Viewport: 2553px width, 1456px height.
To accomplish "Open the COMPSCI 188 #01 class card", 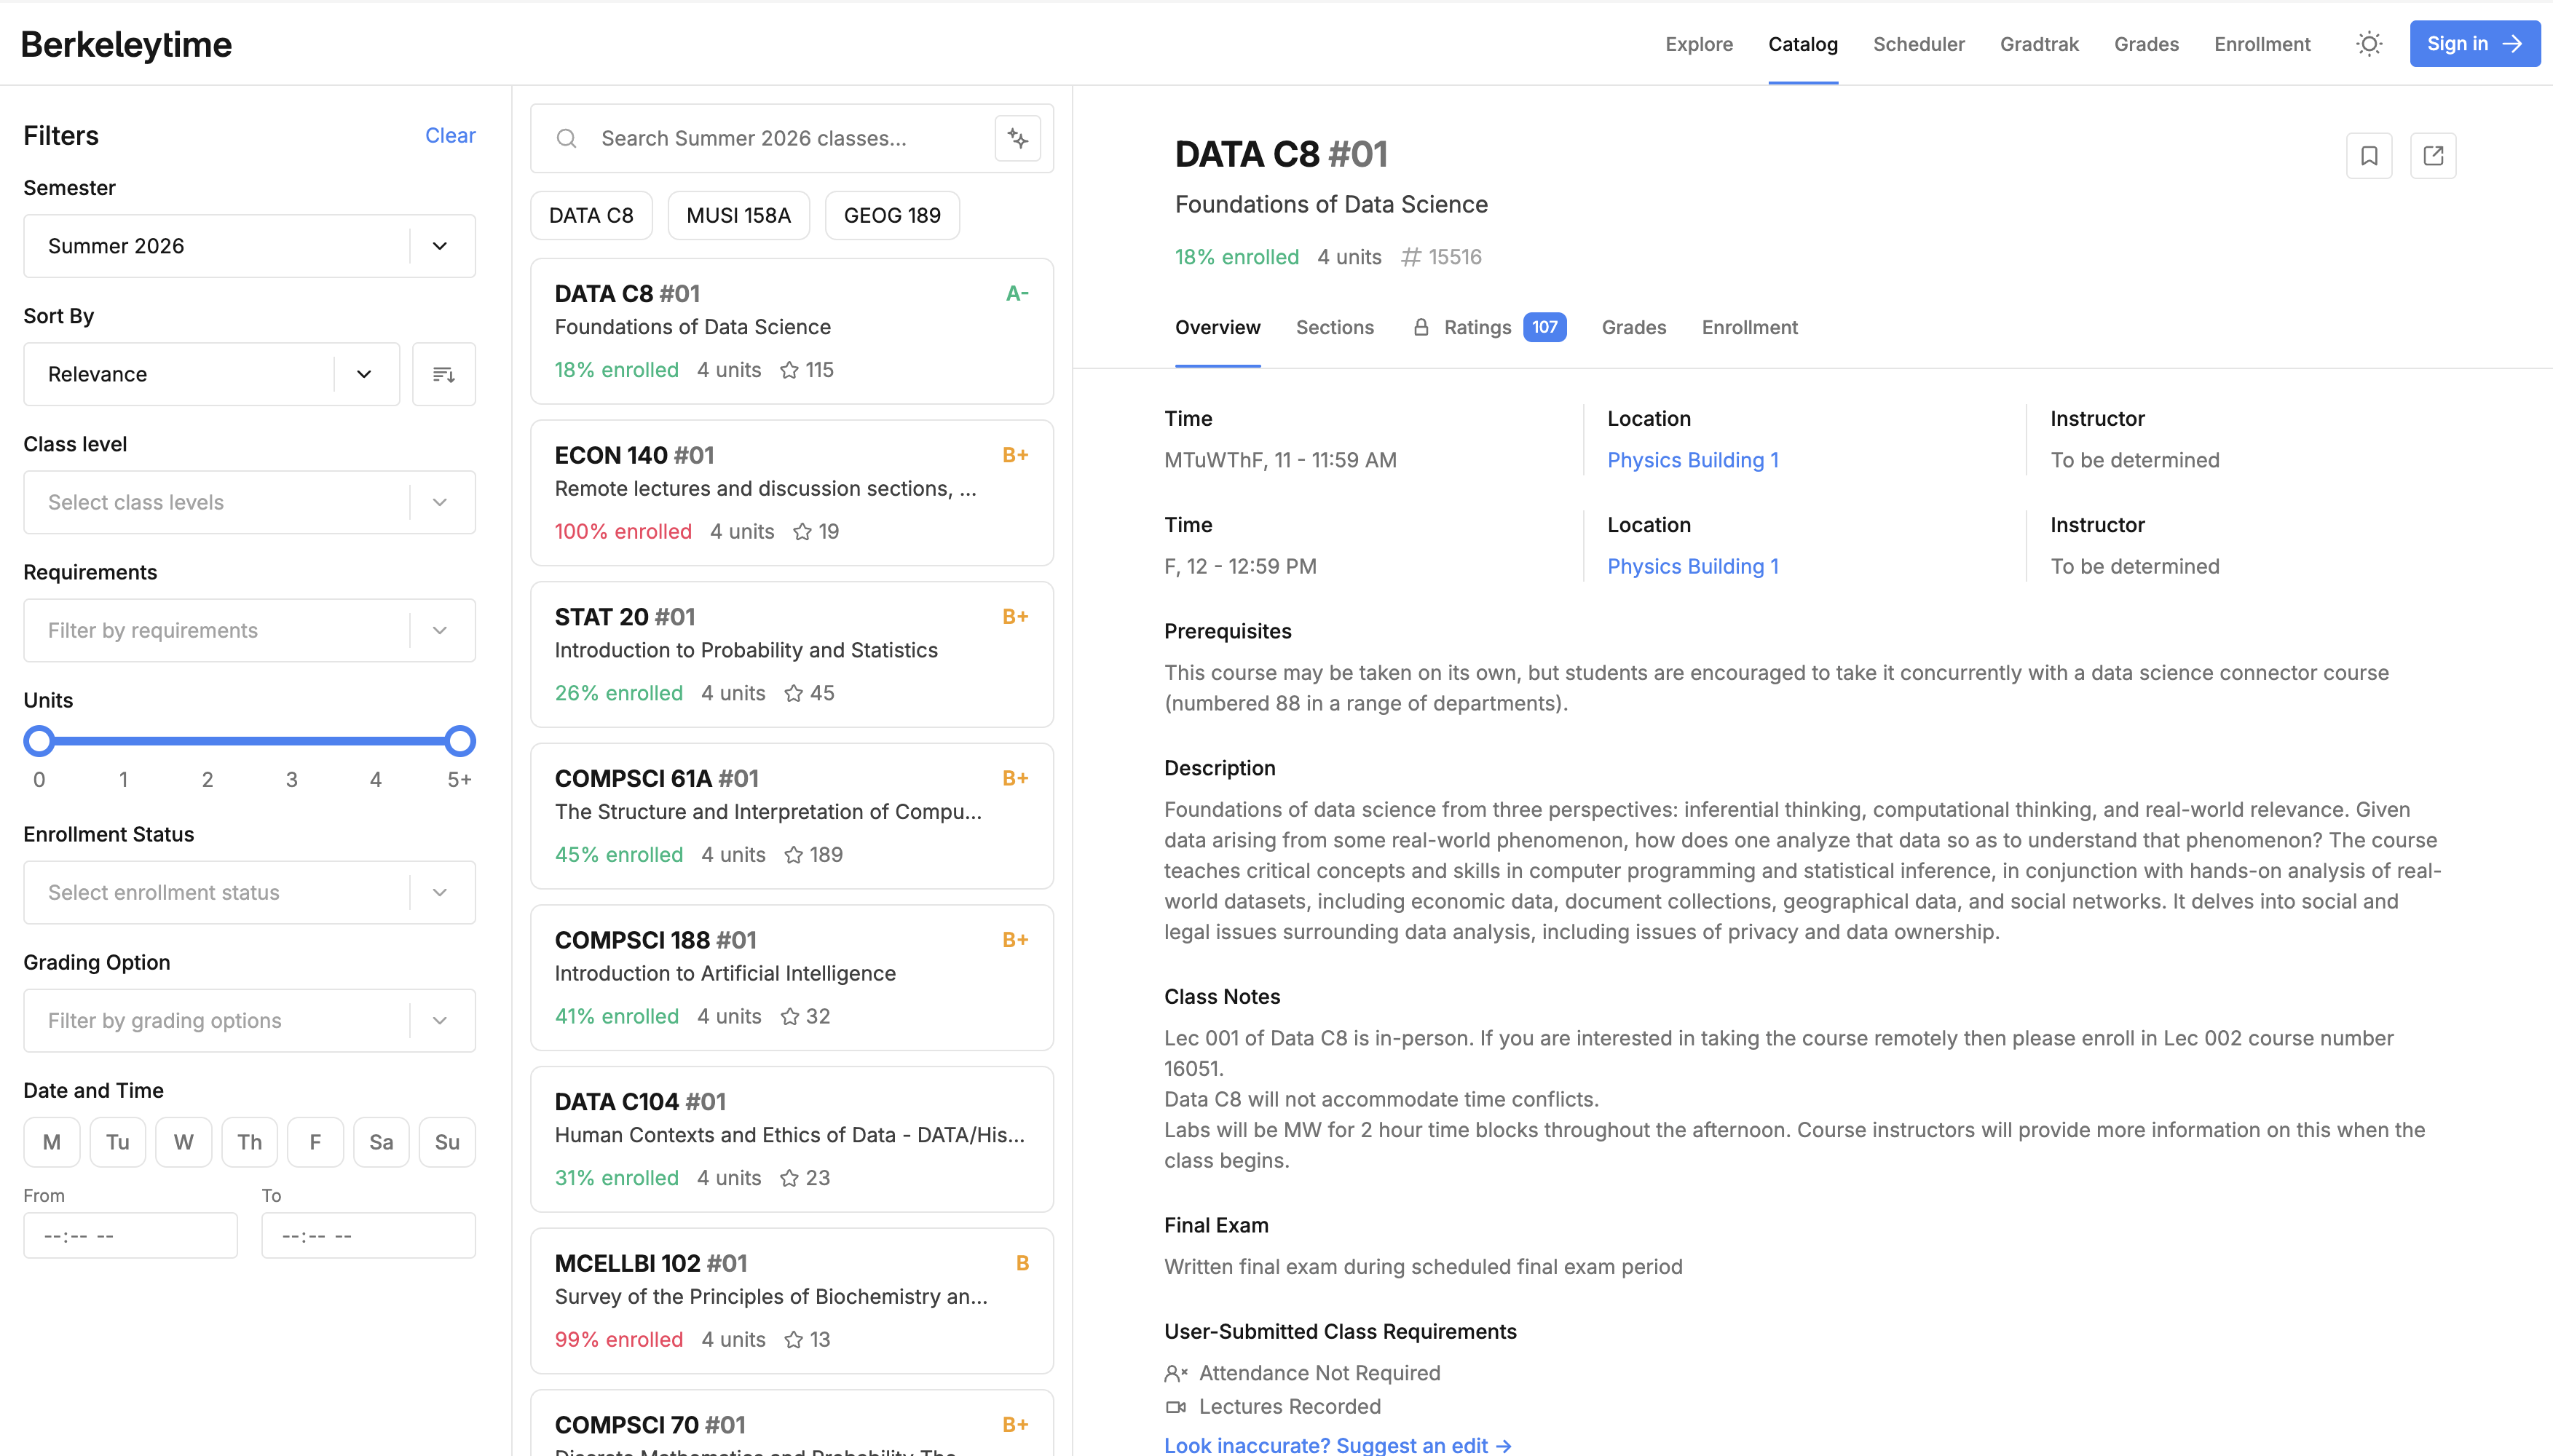I will coord(792,978).
